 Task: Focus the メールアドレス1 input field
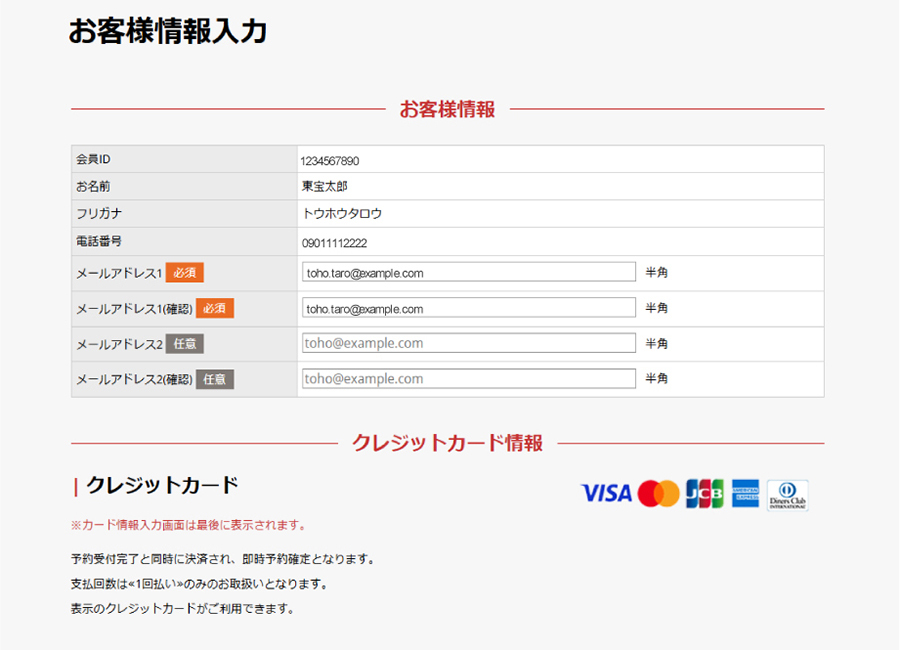468,272
